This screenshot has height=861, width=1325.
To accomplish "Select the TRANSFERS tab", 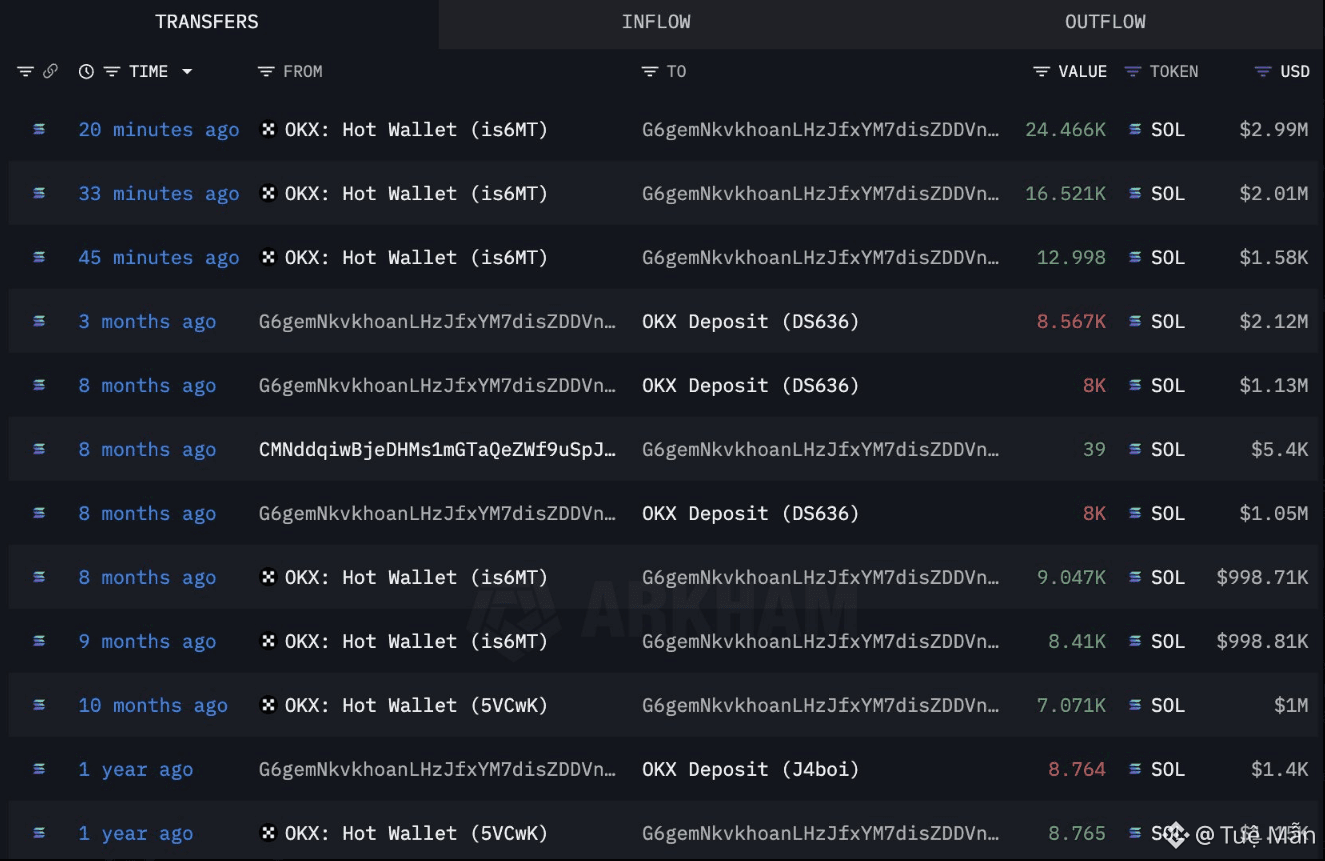I will coord(207,22).
